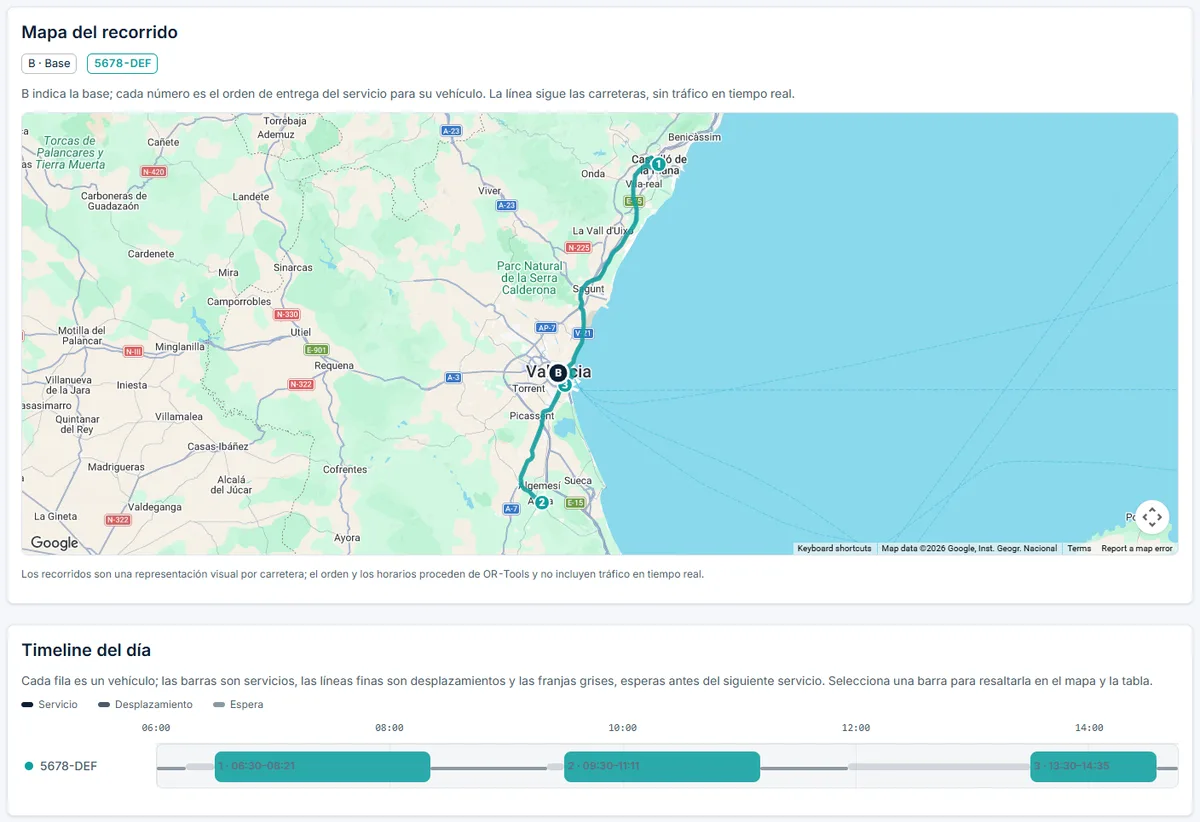Open Keyboard shortcuts on map
The width and height of the screenshot is (1200, 822).
(x=834, y=548)
